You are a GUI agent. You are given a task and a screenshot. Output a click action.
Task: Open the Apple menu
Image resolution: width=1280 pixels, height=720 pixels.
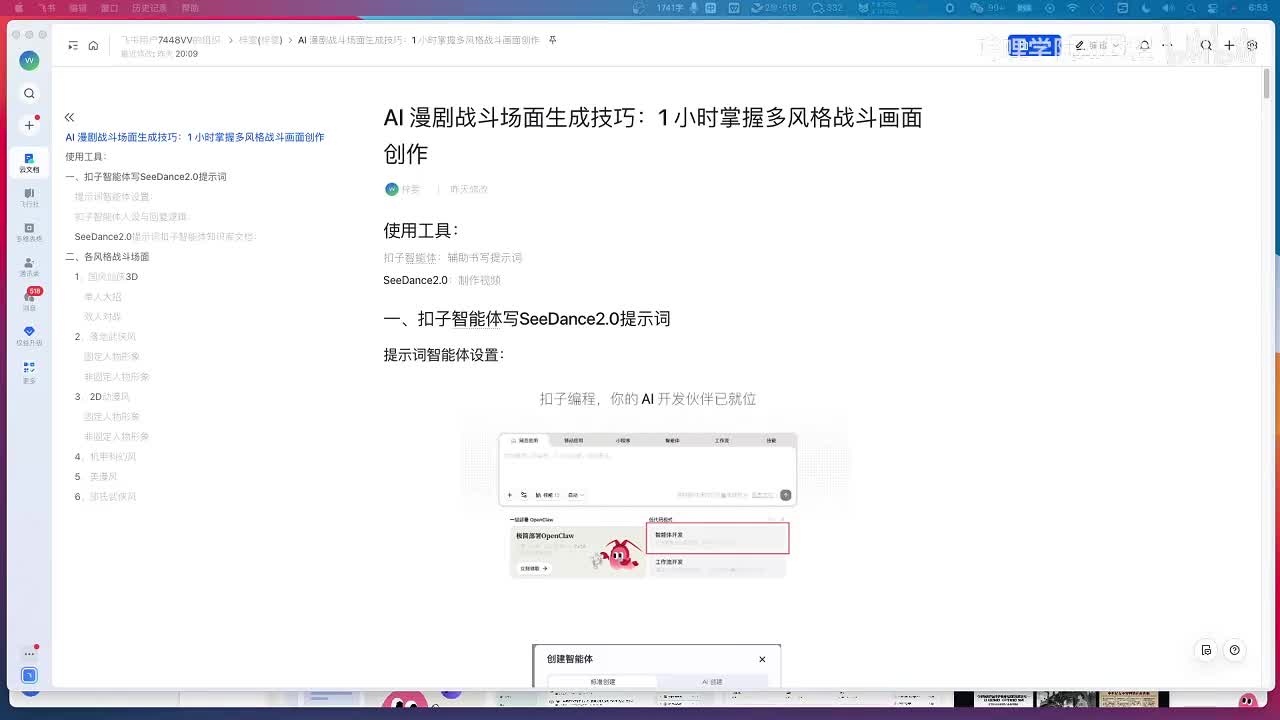(18, 8)
